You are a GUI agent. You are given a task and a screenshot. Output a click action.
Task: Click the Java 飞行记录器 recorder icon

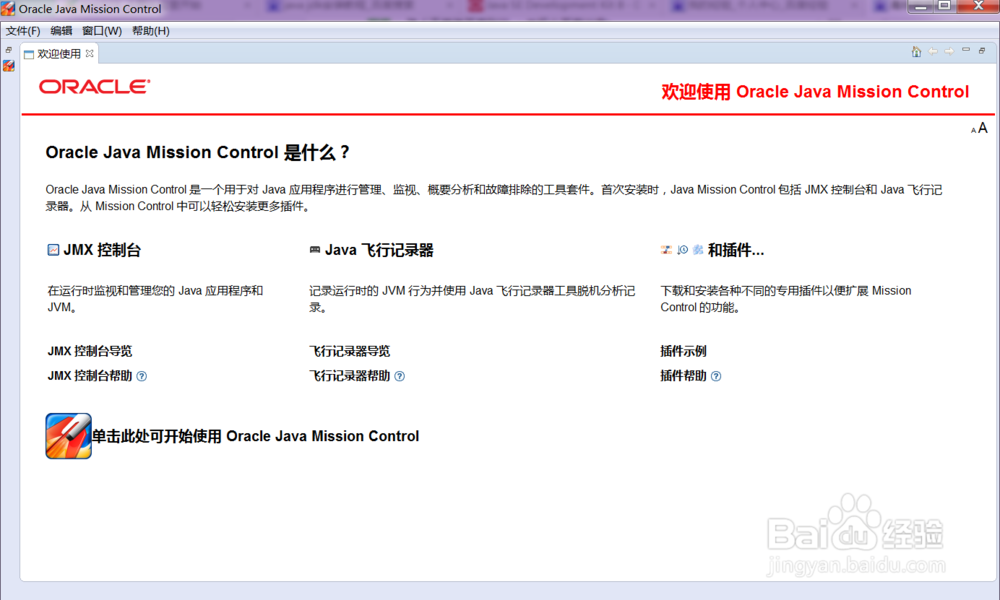(x=315, y=249)
